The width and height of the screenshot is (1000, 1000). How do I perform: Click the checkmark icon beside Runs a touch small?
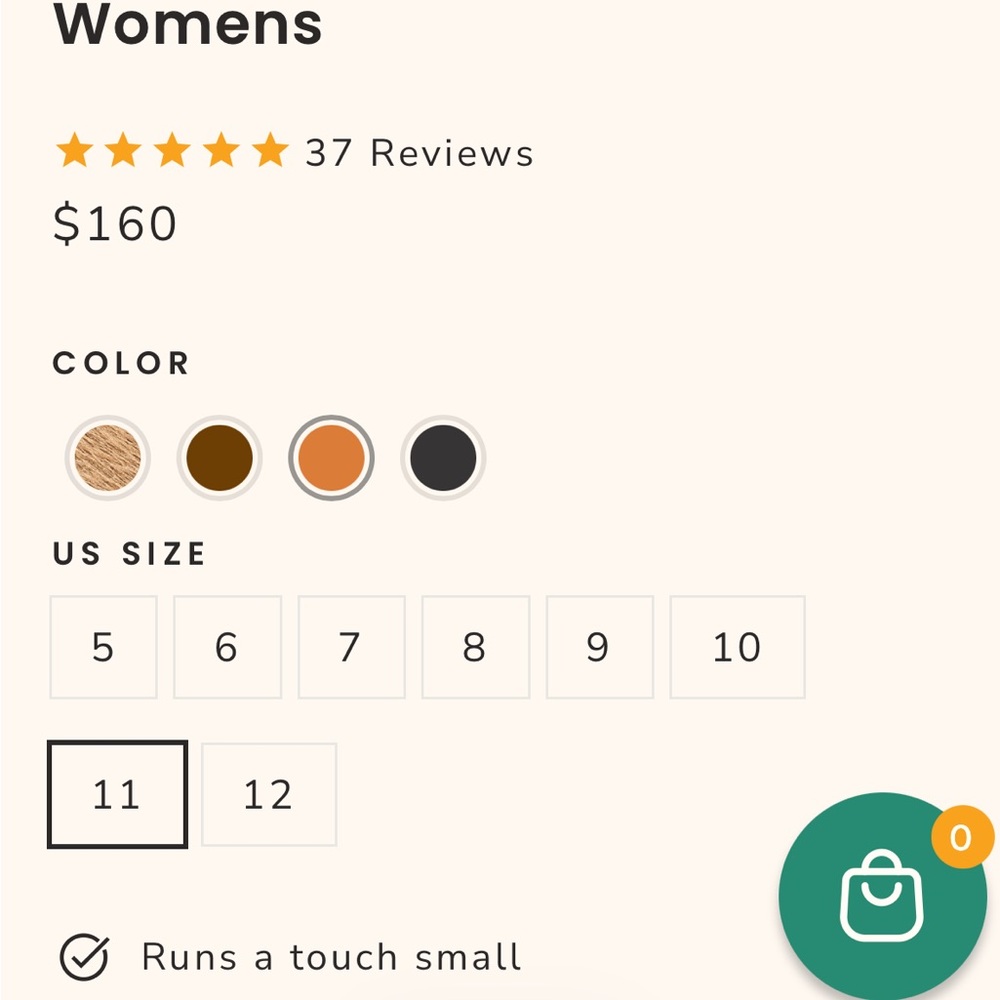tap(84, 957)
